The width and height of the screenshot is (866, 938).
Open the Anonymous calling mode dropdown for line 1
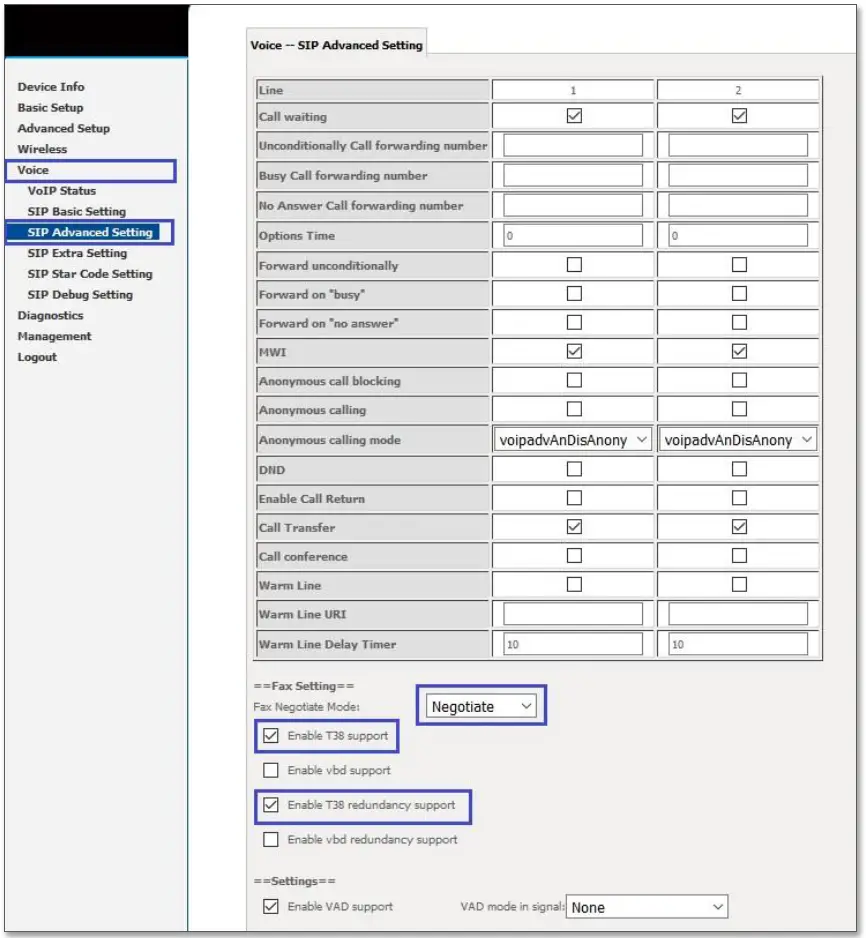(x=571, y=438)
